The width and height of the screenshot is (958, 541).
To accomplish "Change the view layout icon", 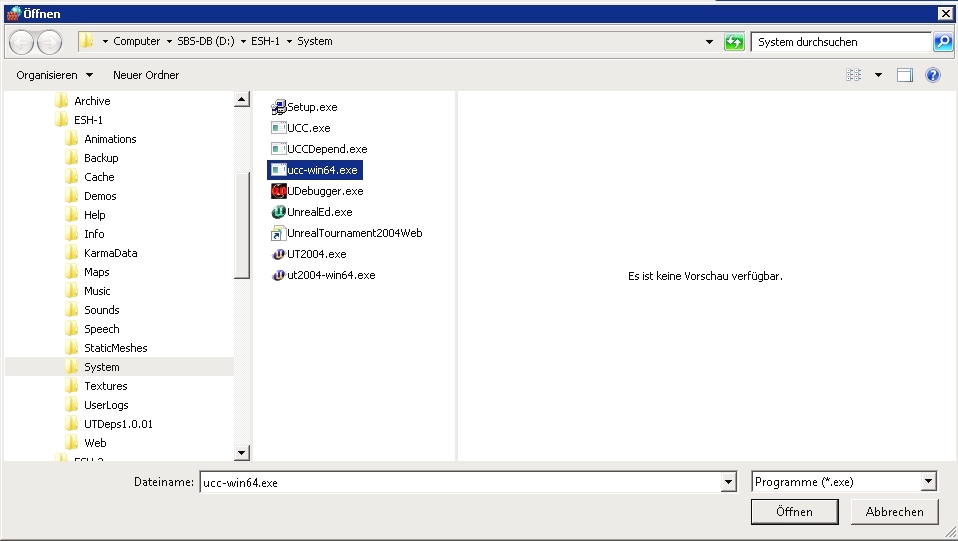I will 854,75.
